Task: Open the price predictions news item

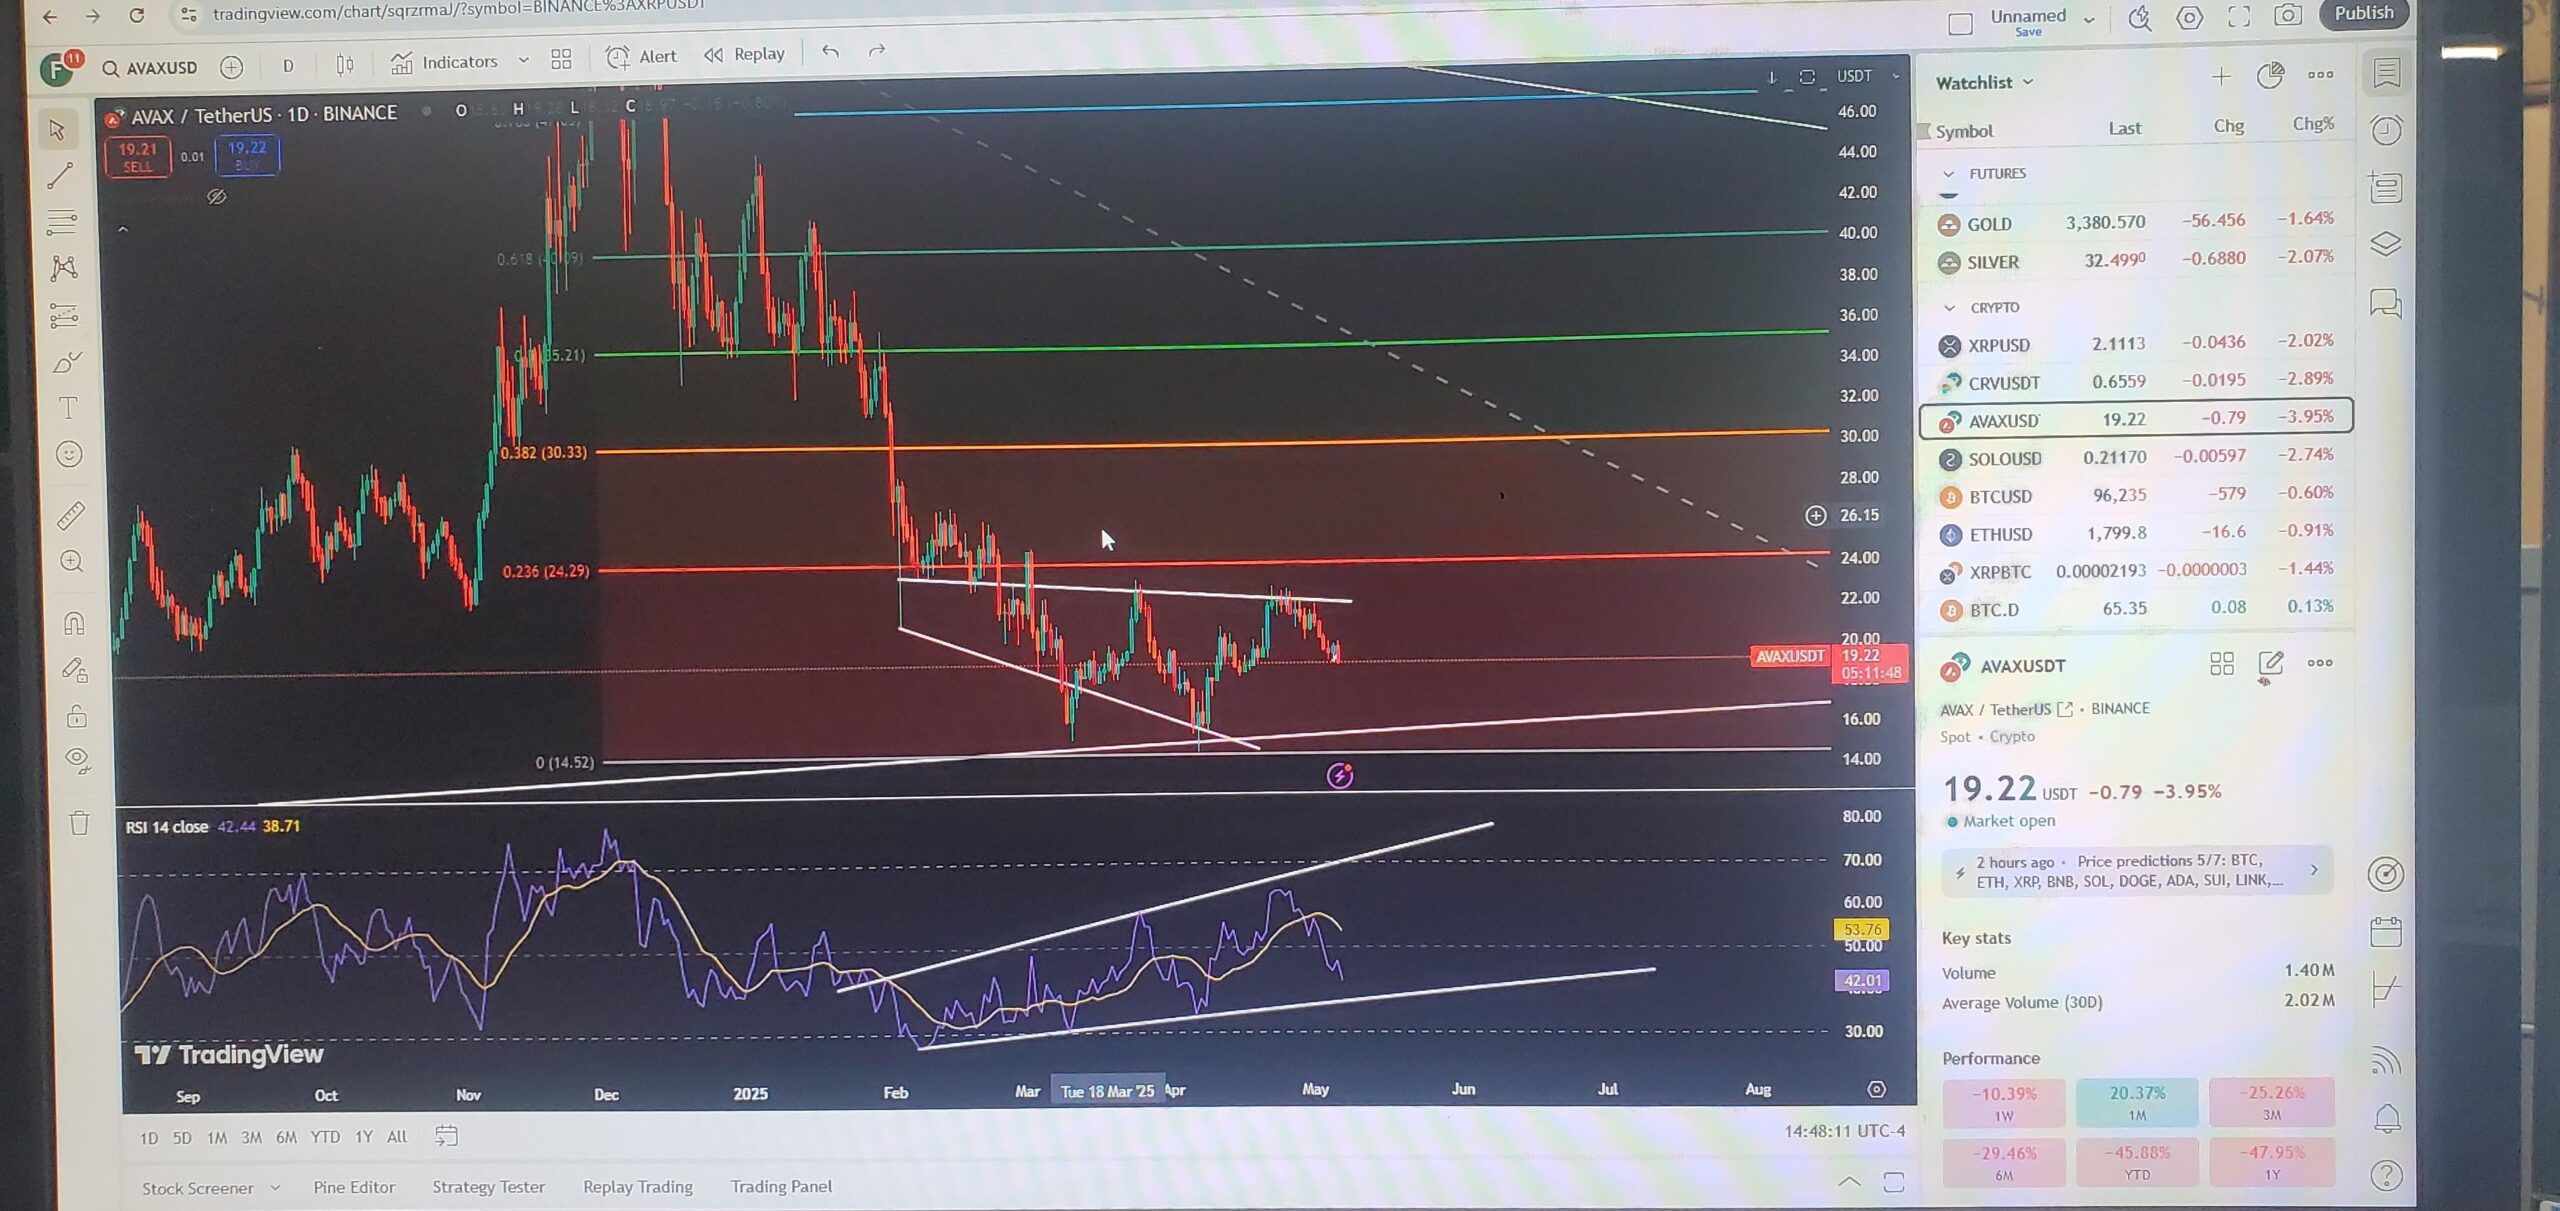Action: tap(2139, 870)
